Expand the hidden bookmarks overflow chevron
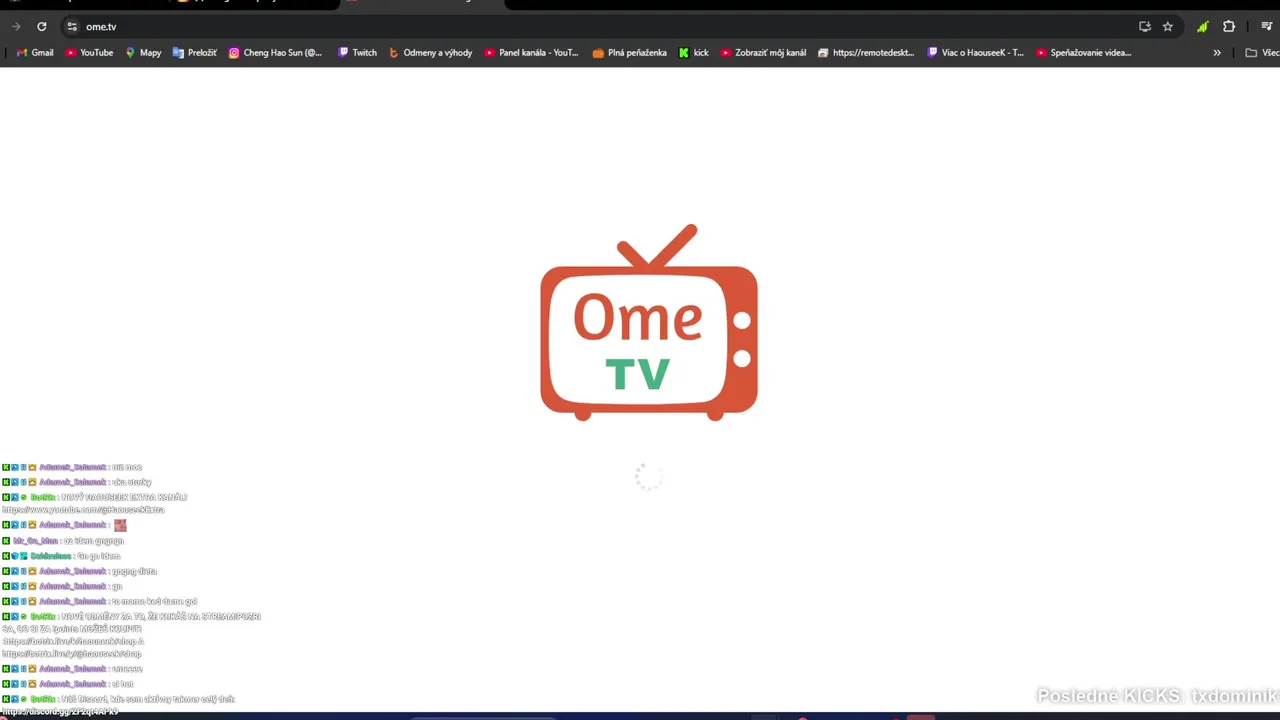This screenshot has height=720, width=1280. coord(1217,53)
